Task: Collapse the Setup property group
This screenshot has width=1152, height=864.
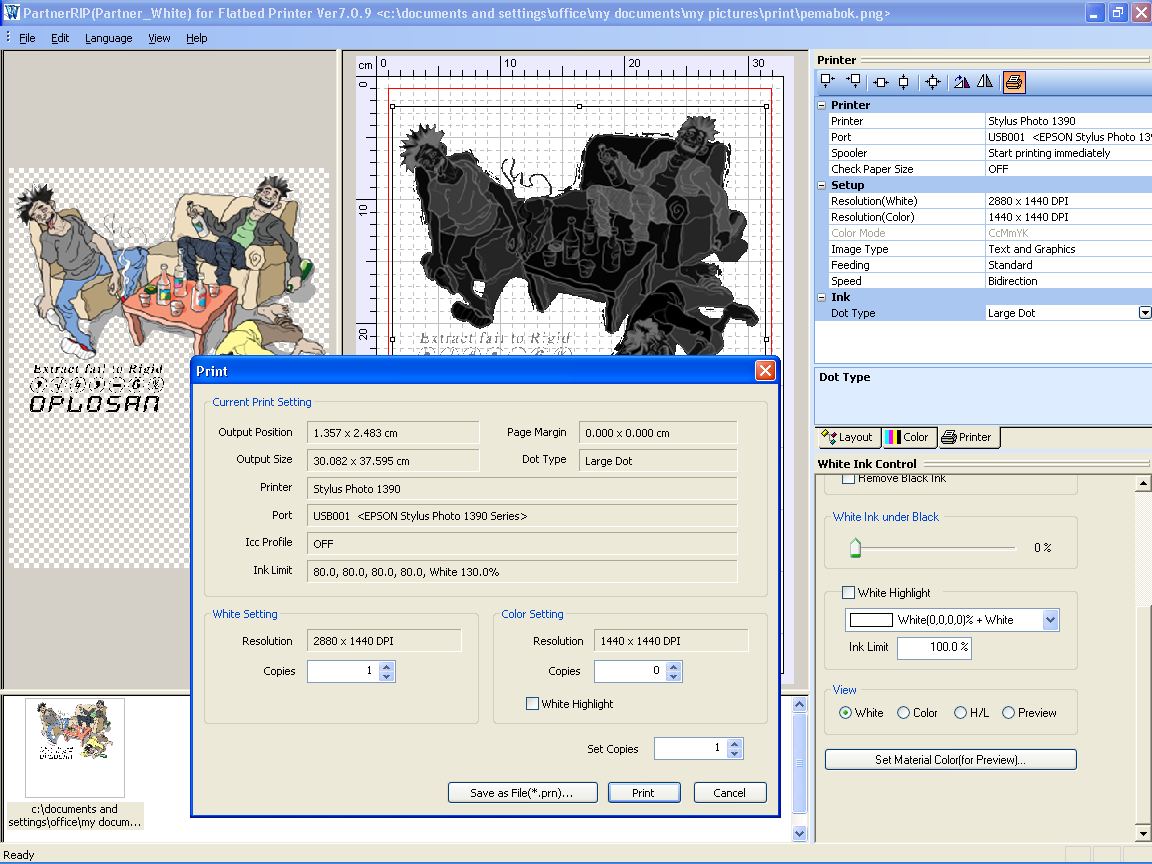Action: click(822, 185)
